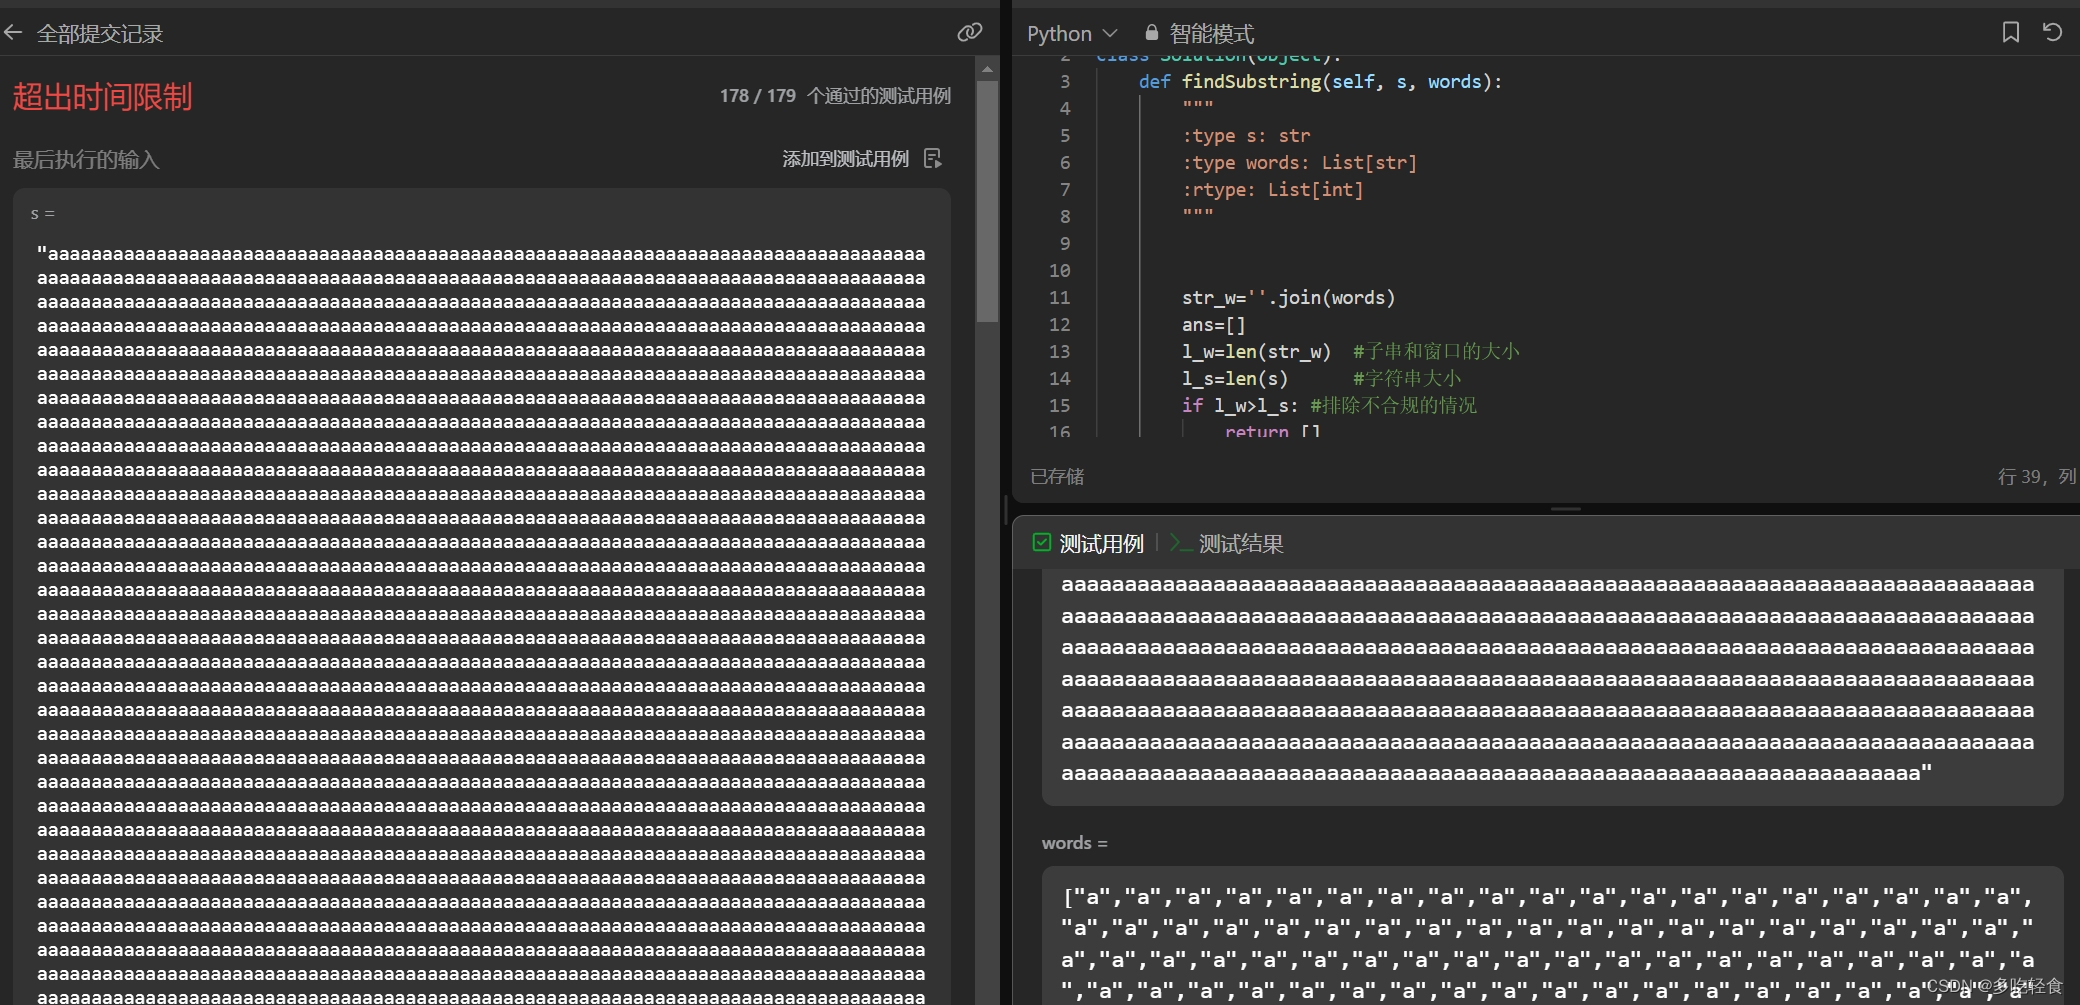Click line 3 def findSubstring definition

(1320, 82)
